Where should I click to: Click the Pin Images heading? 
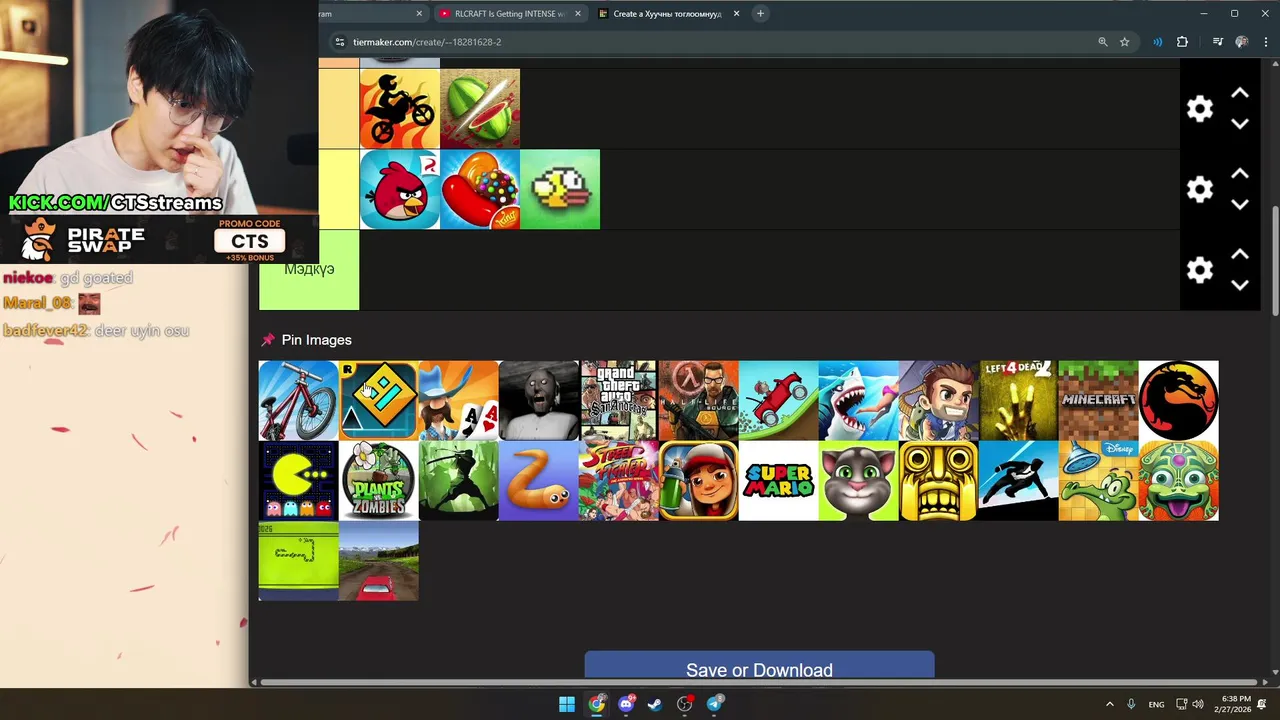point(316,340)
